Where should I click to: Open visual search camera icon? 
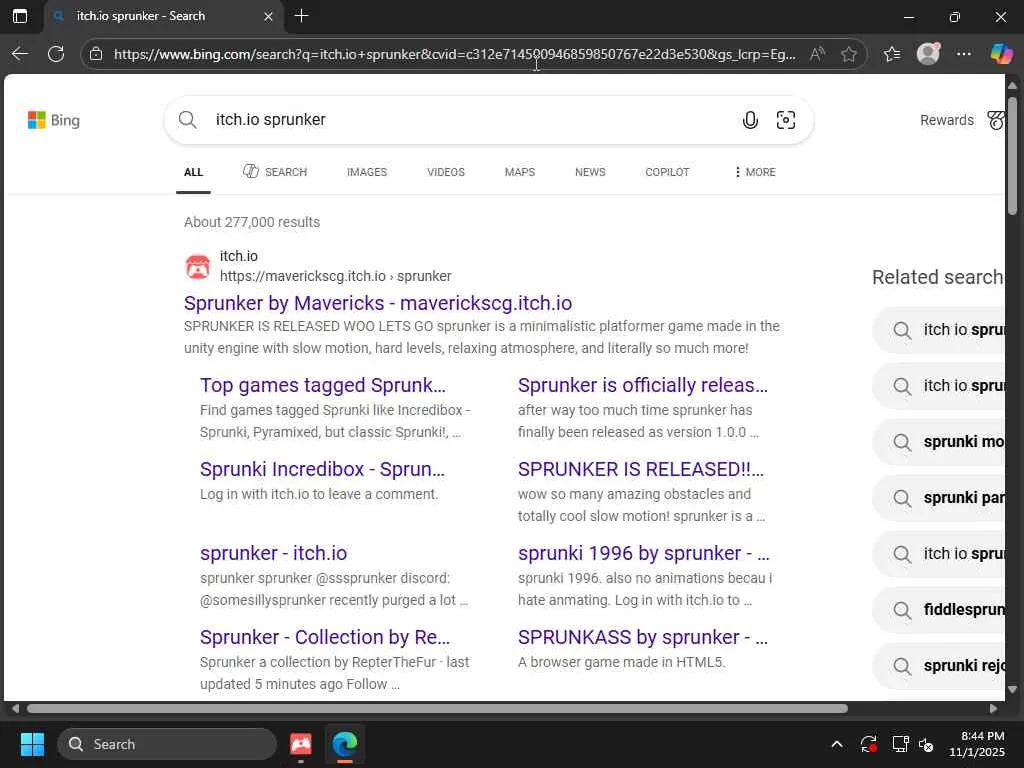point(786,120)
